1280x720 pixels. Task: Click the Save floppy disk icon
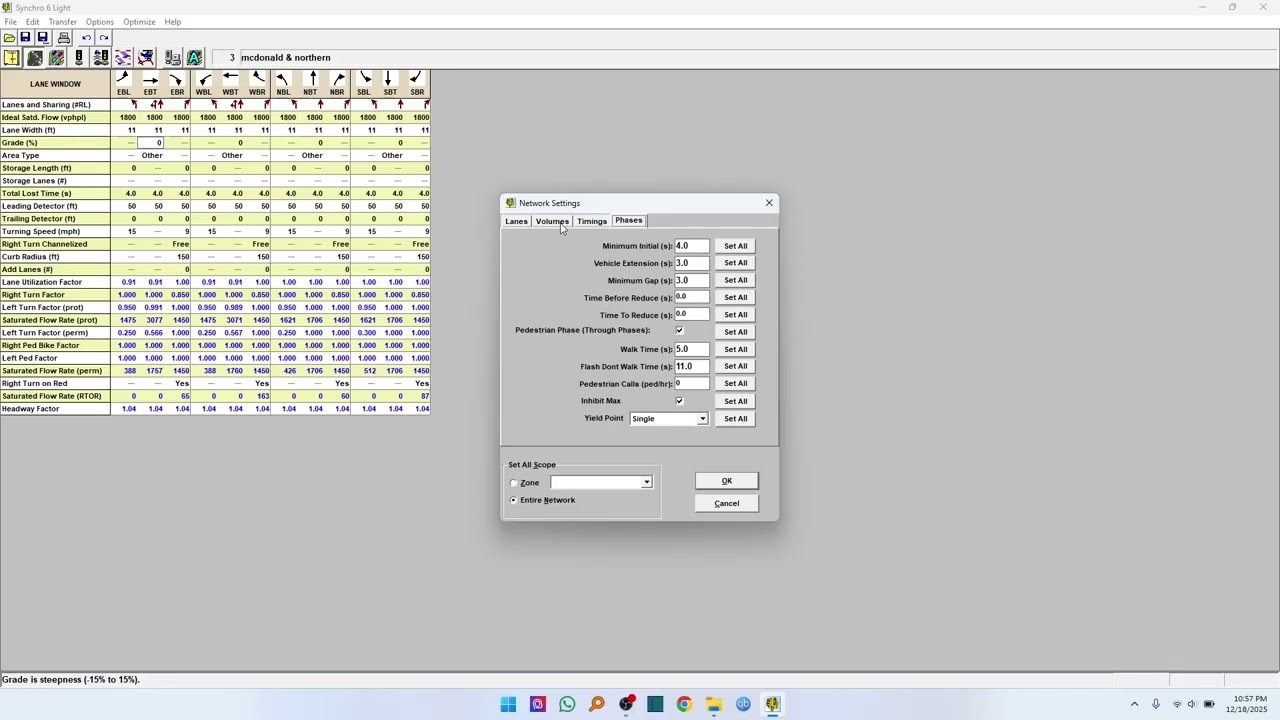pyautogui.click(x=26, y=38)
